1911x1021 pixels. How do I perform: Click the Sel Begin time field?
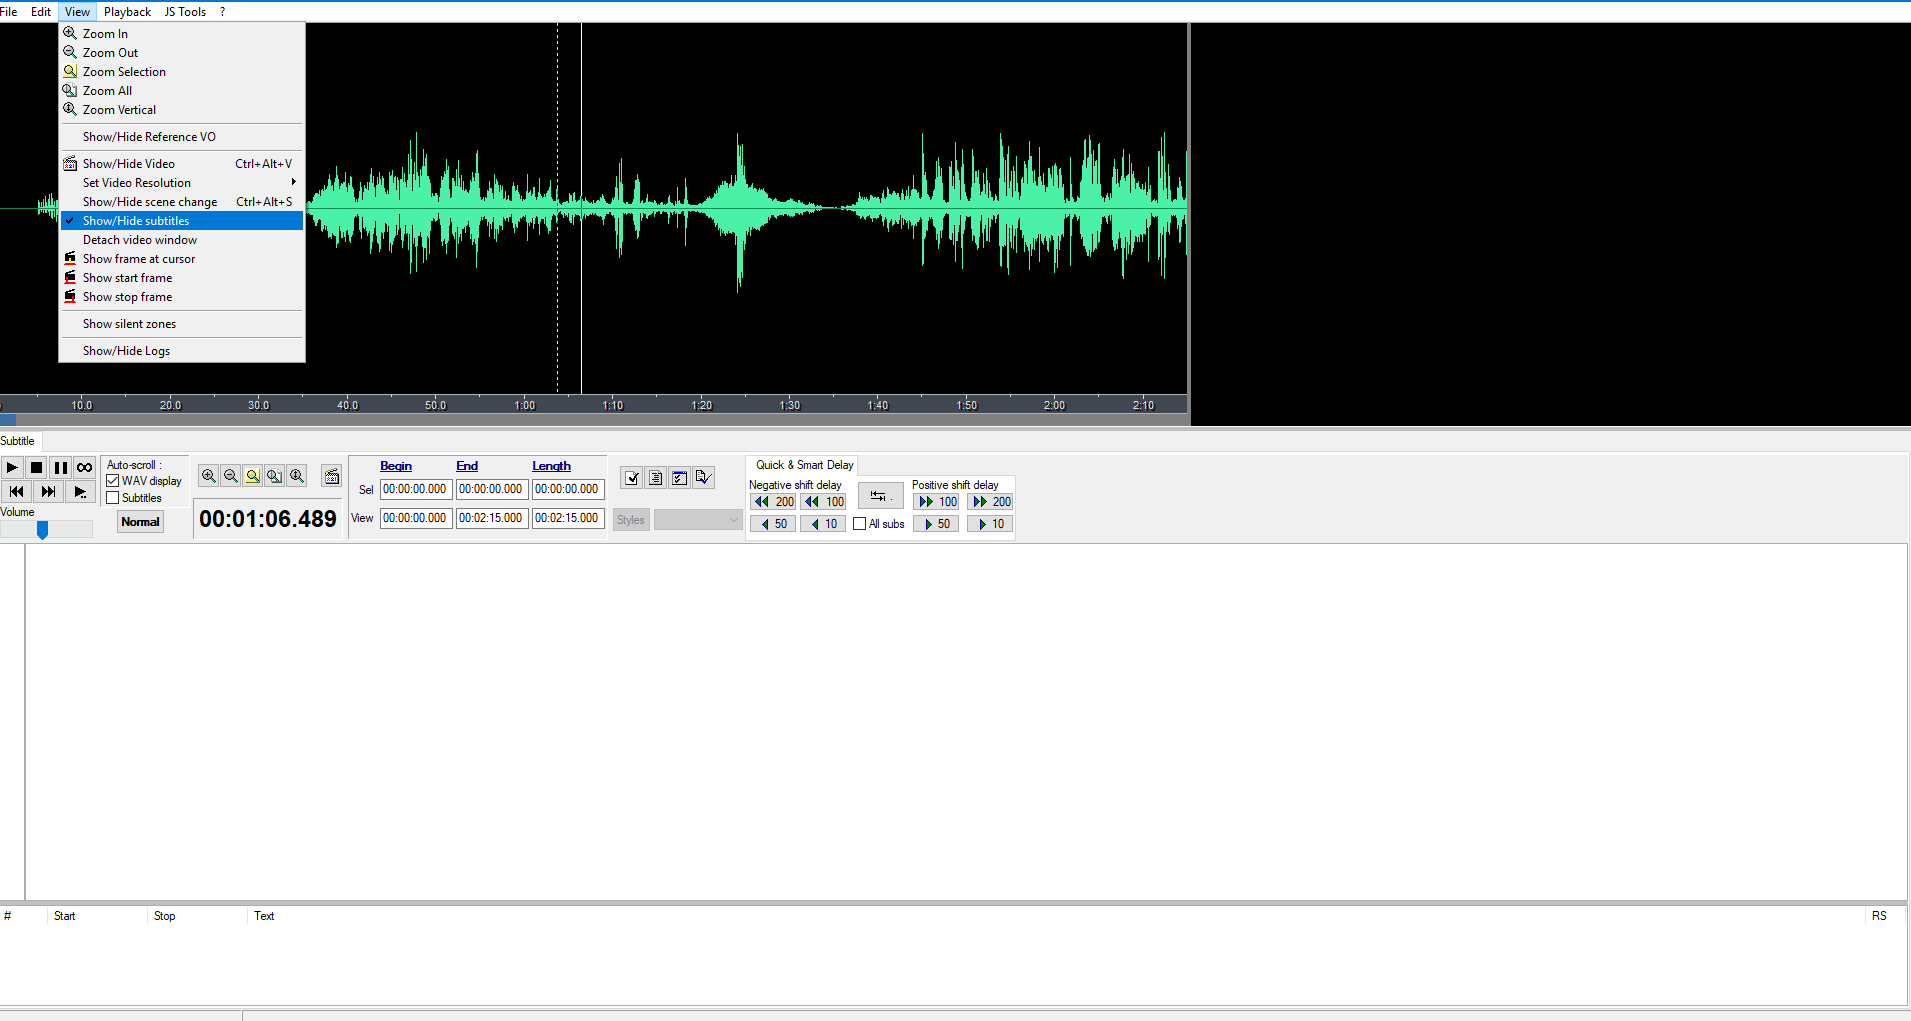coord(416,490)
